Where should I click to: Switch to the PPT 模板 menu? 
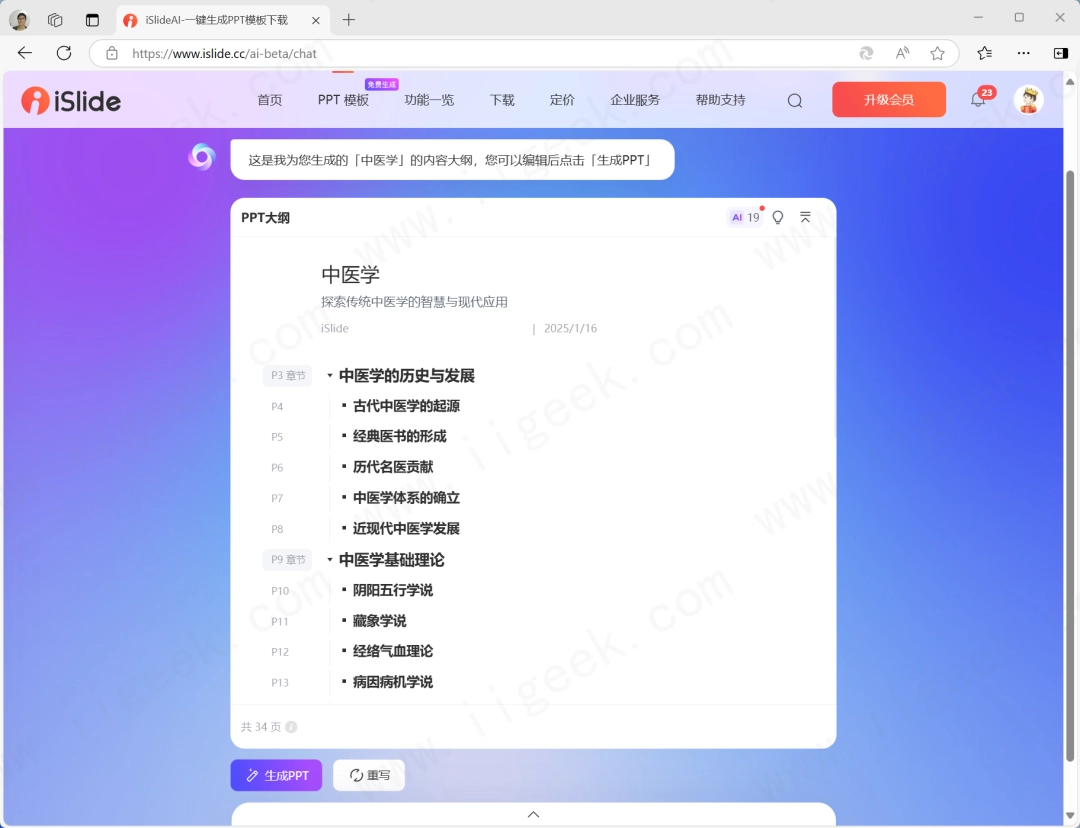(343, 100)
